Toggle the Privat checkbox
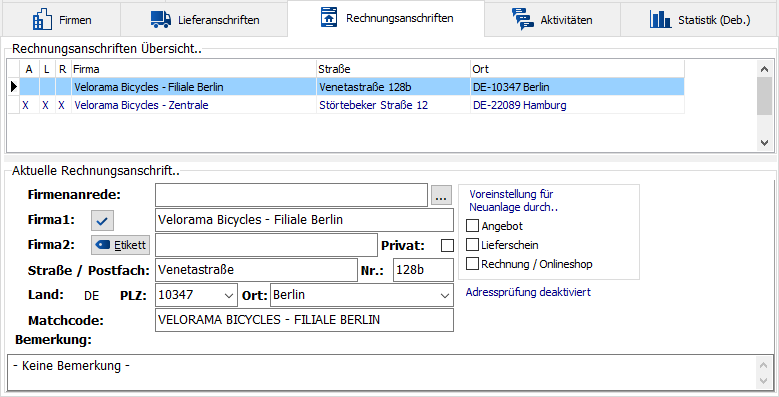The image size is (779, 397). [447, 245]
